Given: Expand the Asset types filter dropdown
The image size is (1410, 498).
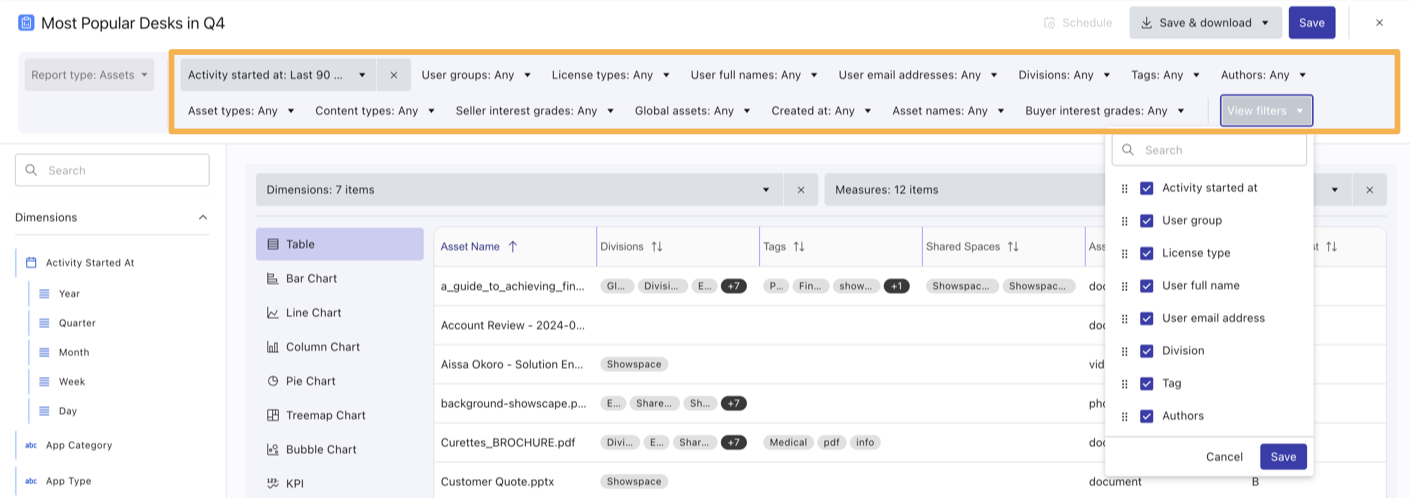Looking at the screenshot, I should pyautogui.click(x=241, y=111).
